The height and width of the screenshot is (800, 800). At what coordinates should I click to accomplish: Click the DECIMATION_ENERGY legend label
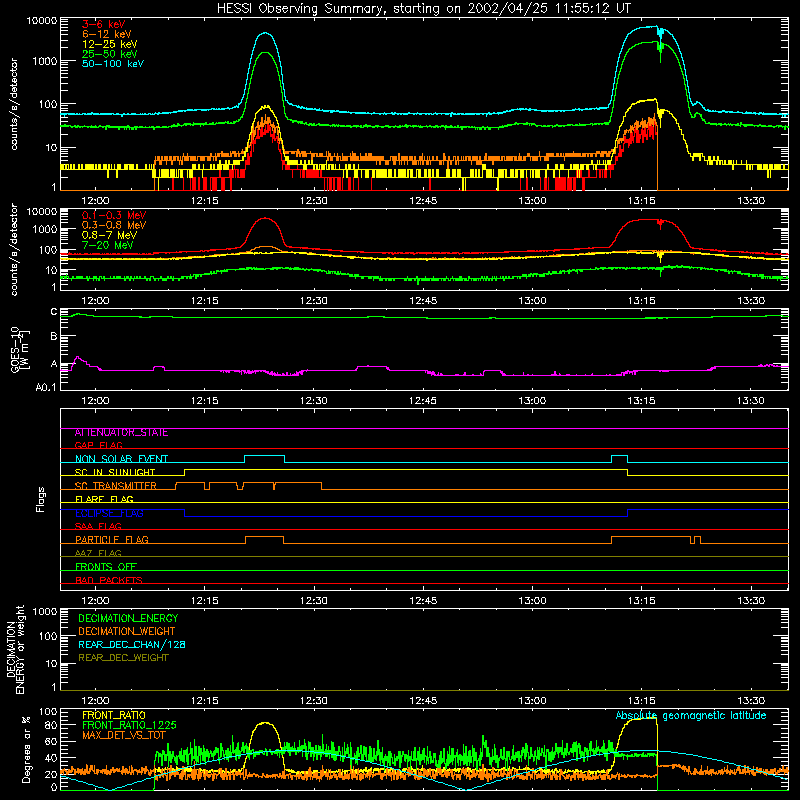click(x=128, y=618)
